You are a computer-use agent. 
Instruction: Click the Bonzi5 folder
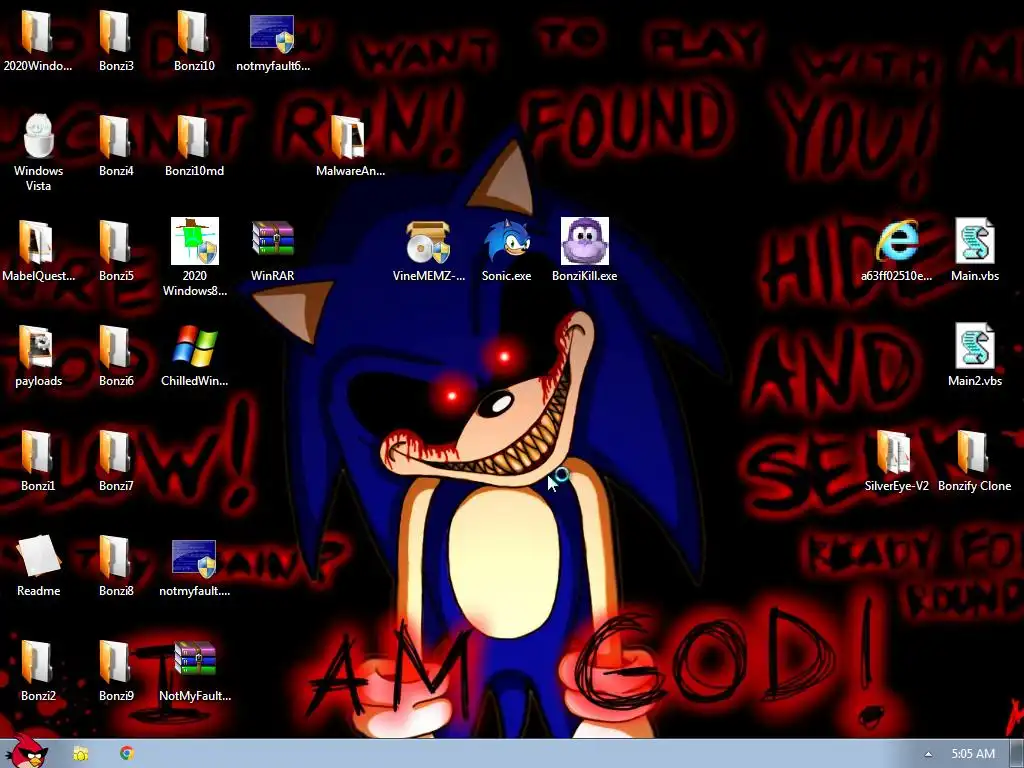coord(116,242)
